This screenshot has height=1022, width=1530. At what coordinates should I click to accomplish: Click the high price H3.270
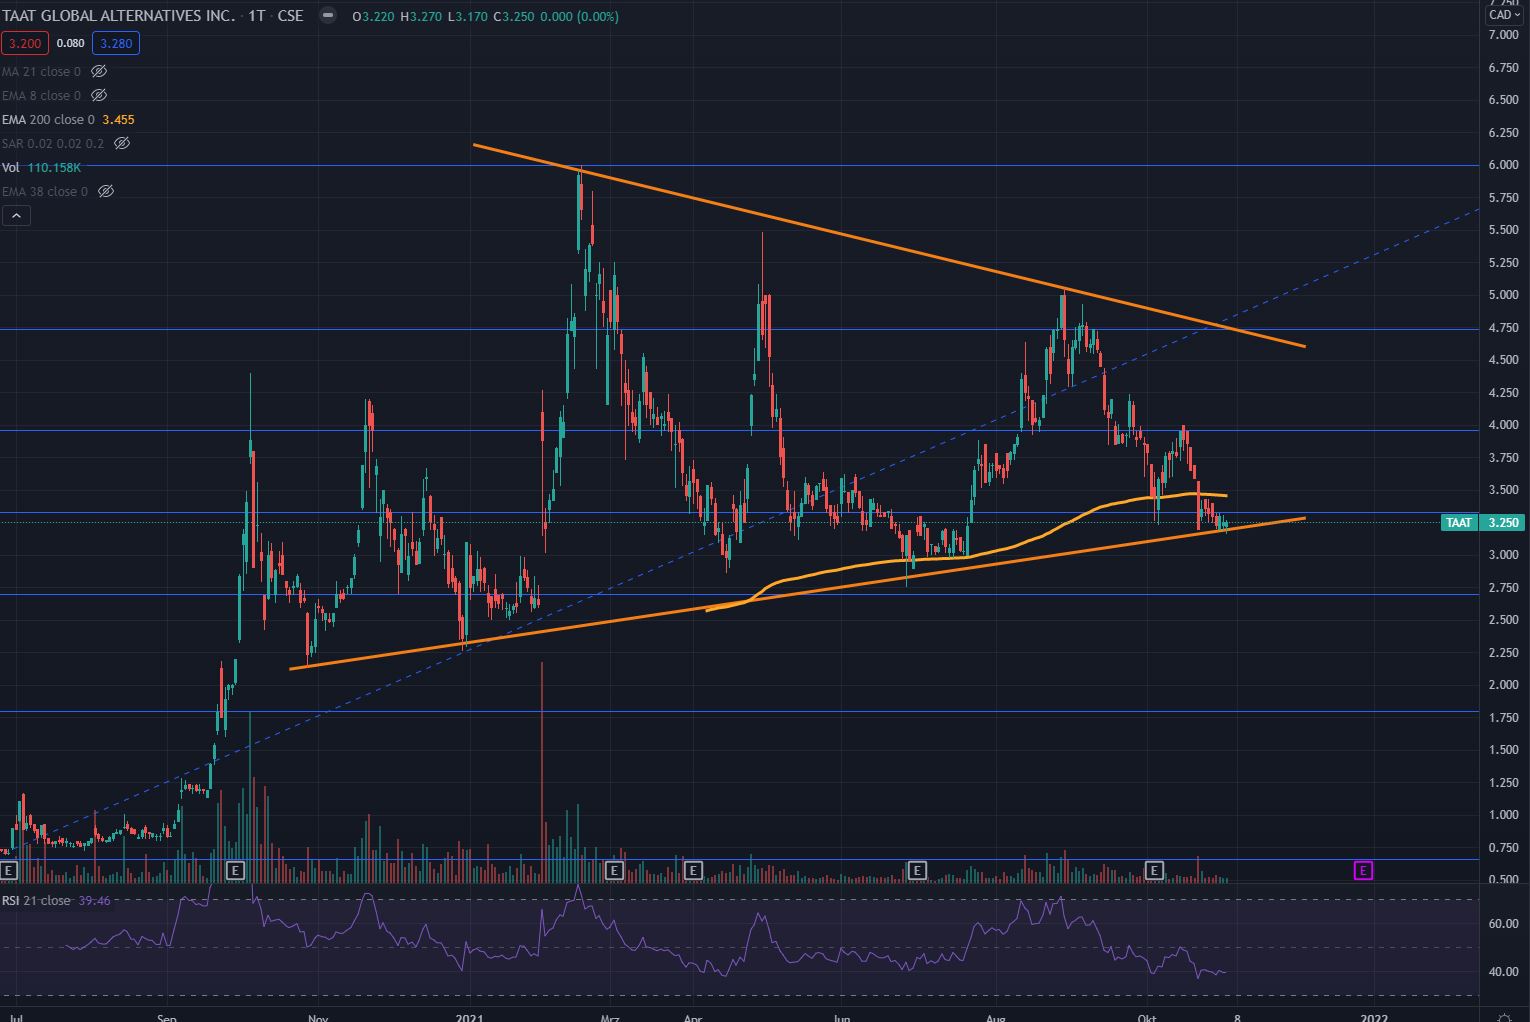pos(422,16)
